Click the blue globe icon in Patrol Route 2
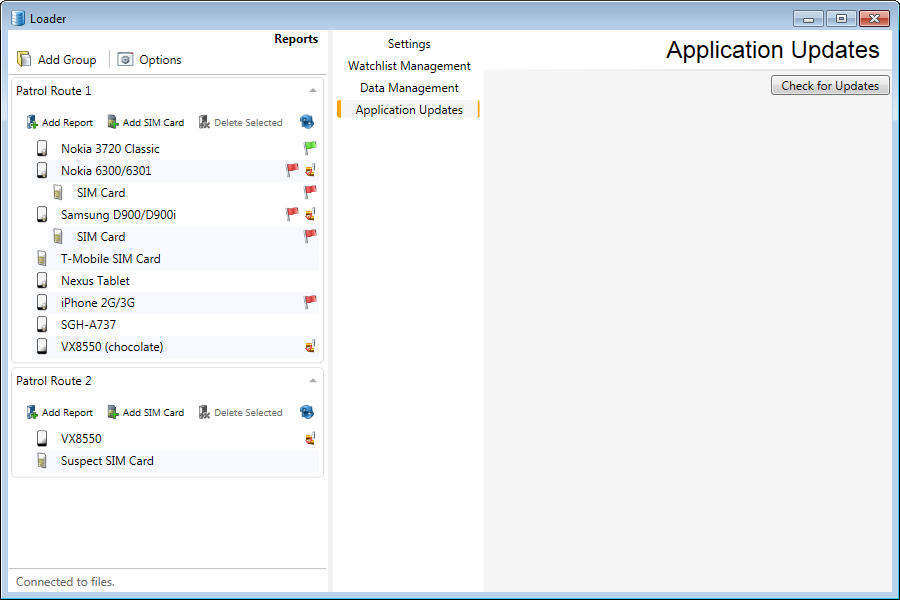Screen dimensions: 900x600 (307, 412)
